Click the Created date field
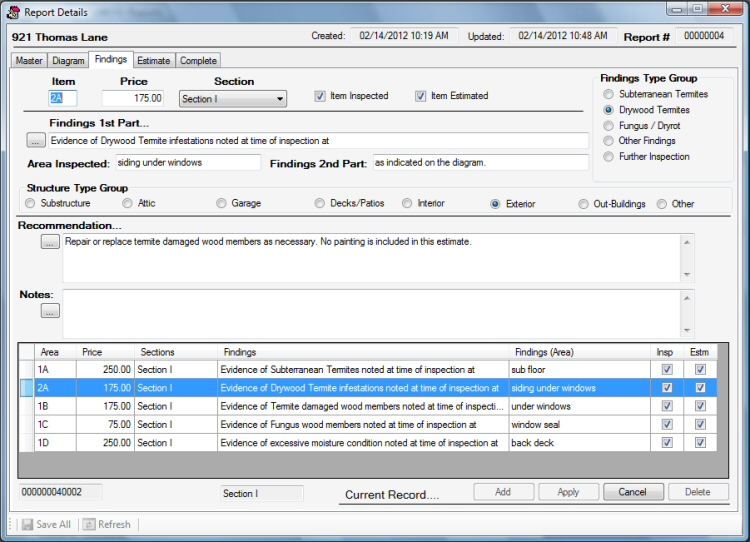750x542 pixels. pos(404,36)
